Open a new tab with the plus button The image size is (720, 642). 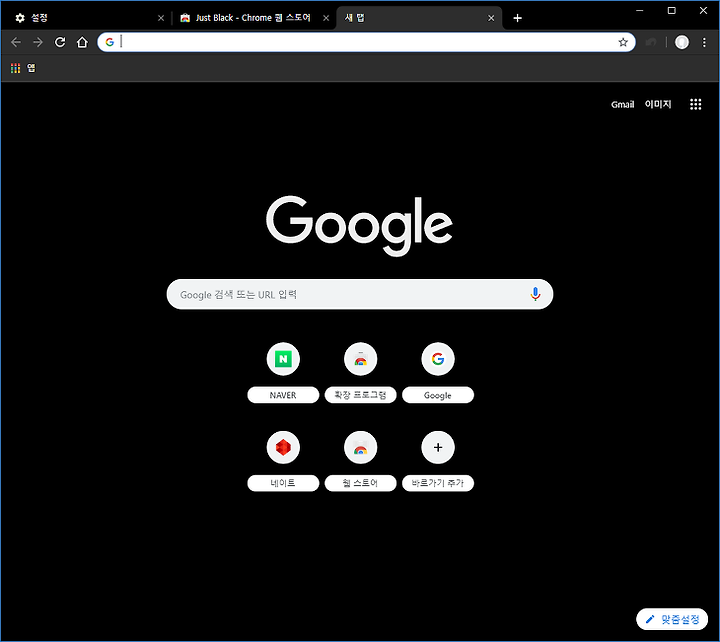(x=518, y=18)
